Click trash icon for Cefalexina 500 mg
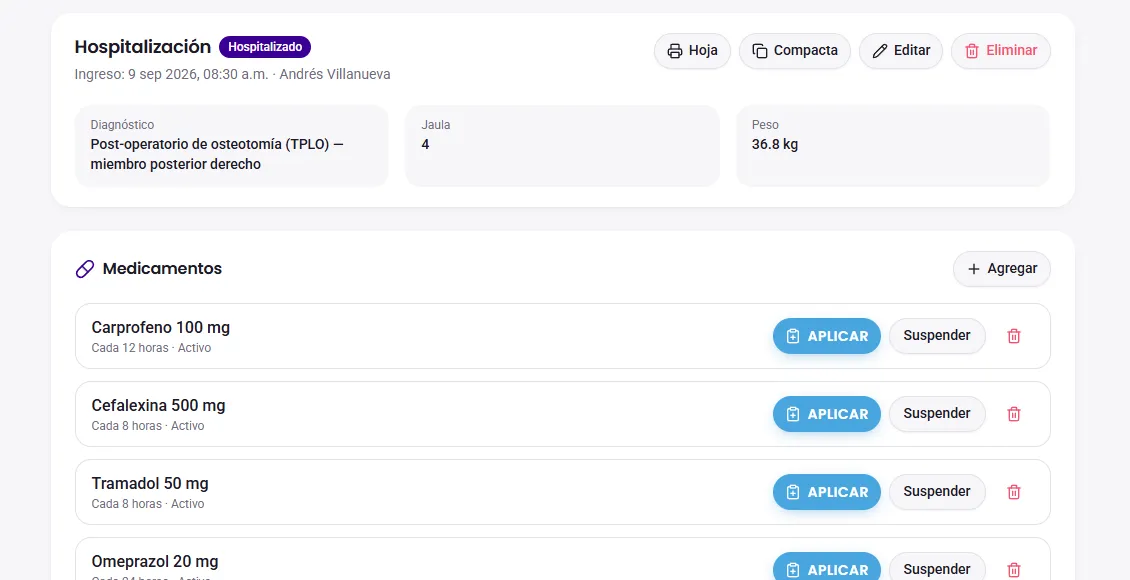This screenshot has height=580, width=1130. (x=1013, y=414)
